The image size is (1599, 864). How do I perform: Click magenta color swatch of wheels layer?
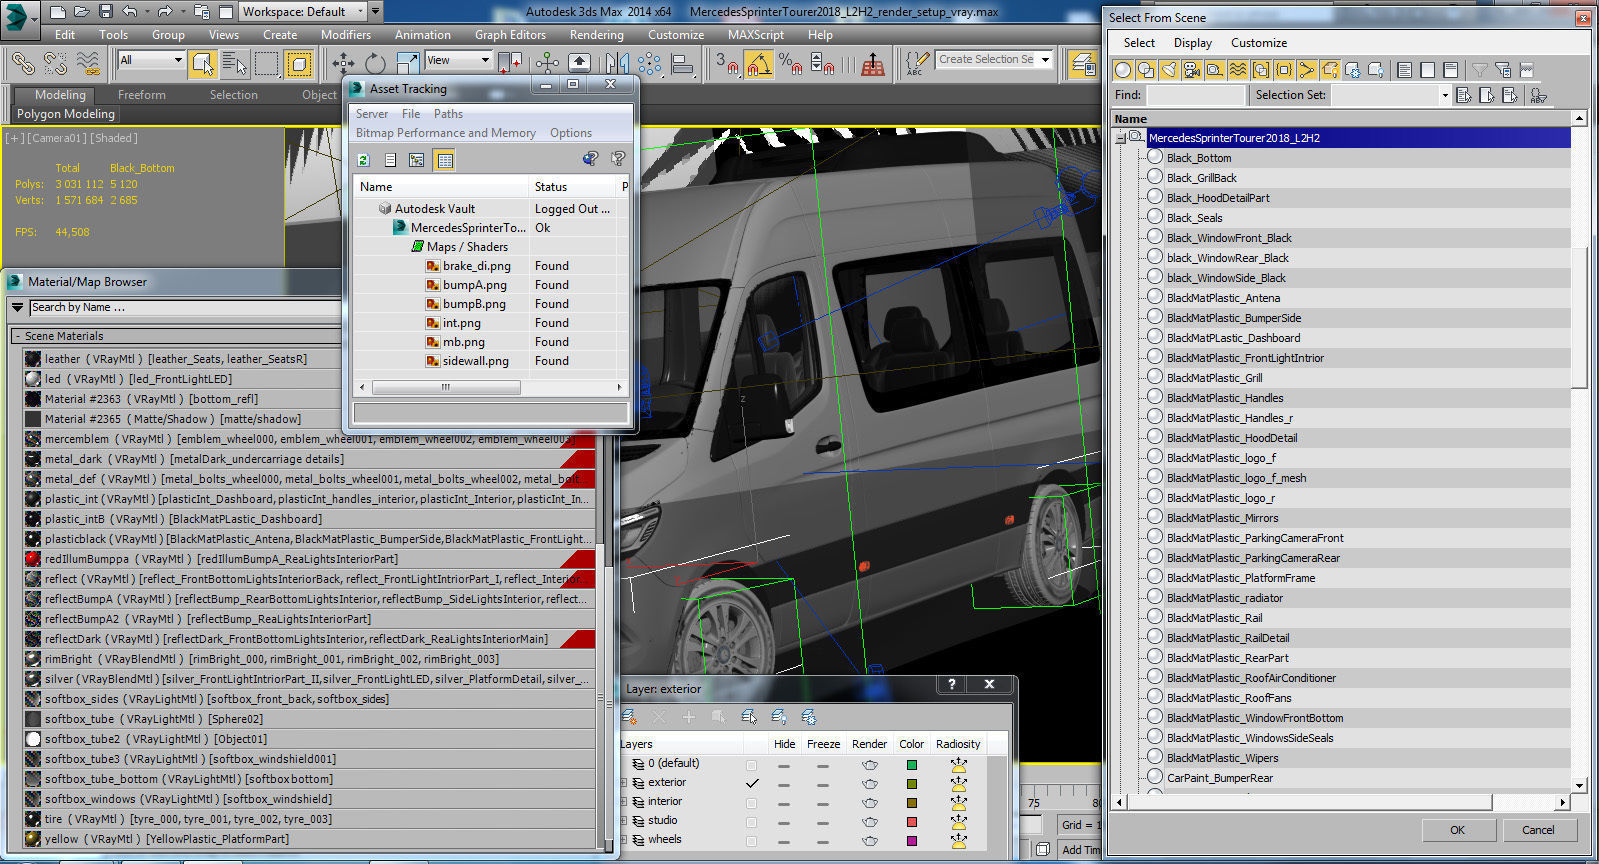tap(911, 840)
